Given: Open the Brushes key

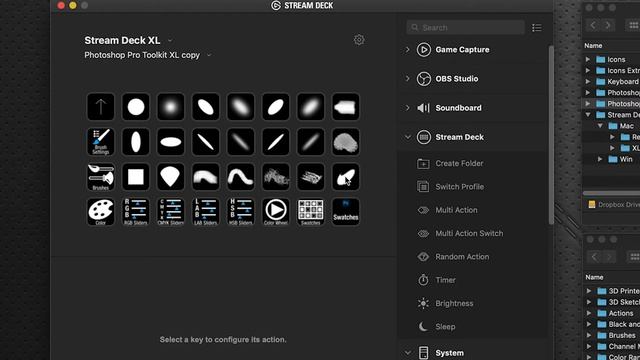Looking at the screenshot, I should pos(100,177).
